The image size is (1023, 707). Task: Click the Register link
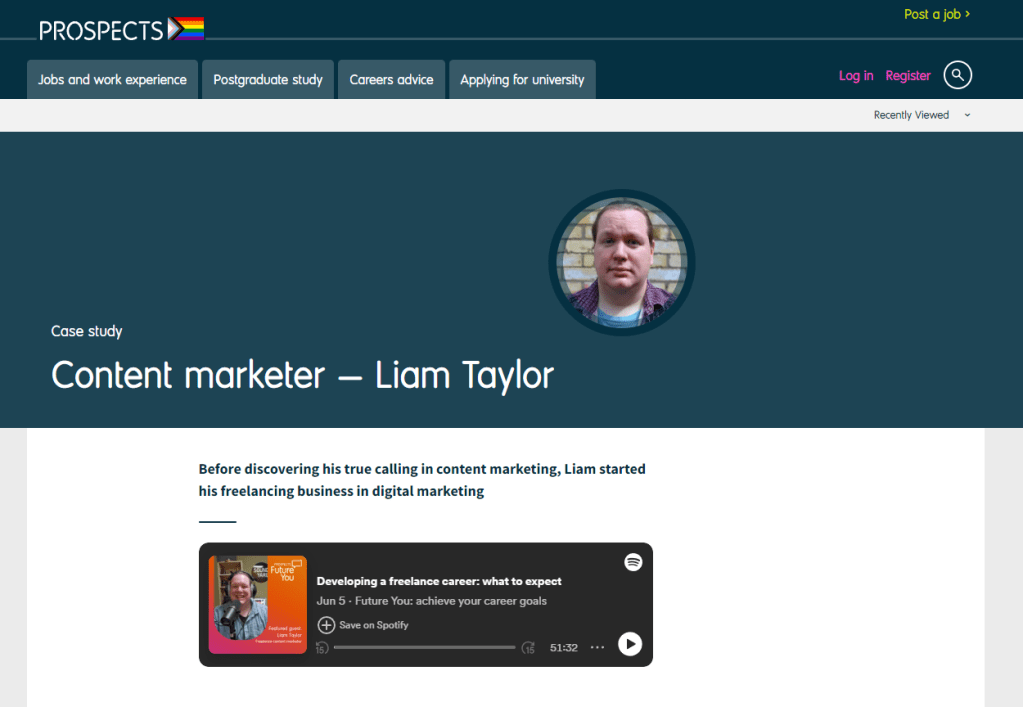(x=908, y=76)
